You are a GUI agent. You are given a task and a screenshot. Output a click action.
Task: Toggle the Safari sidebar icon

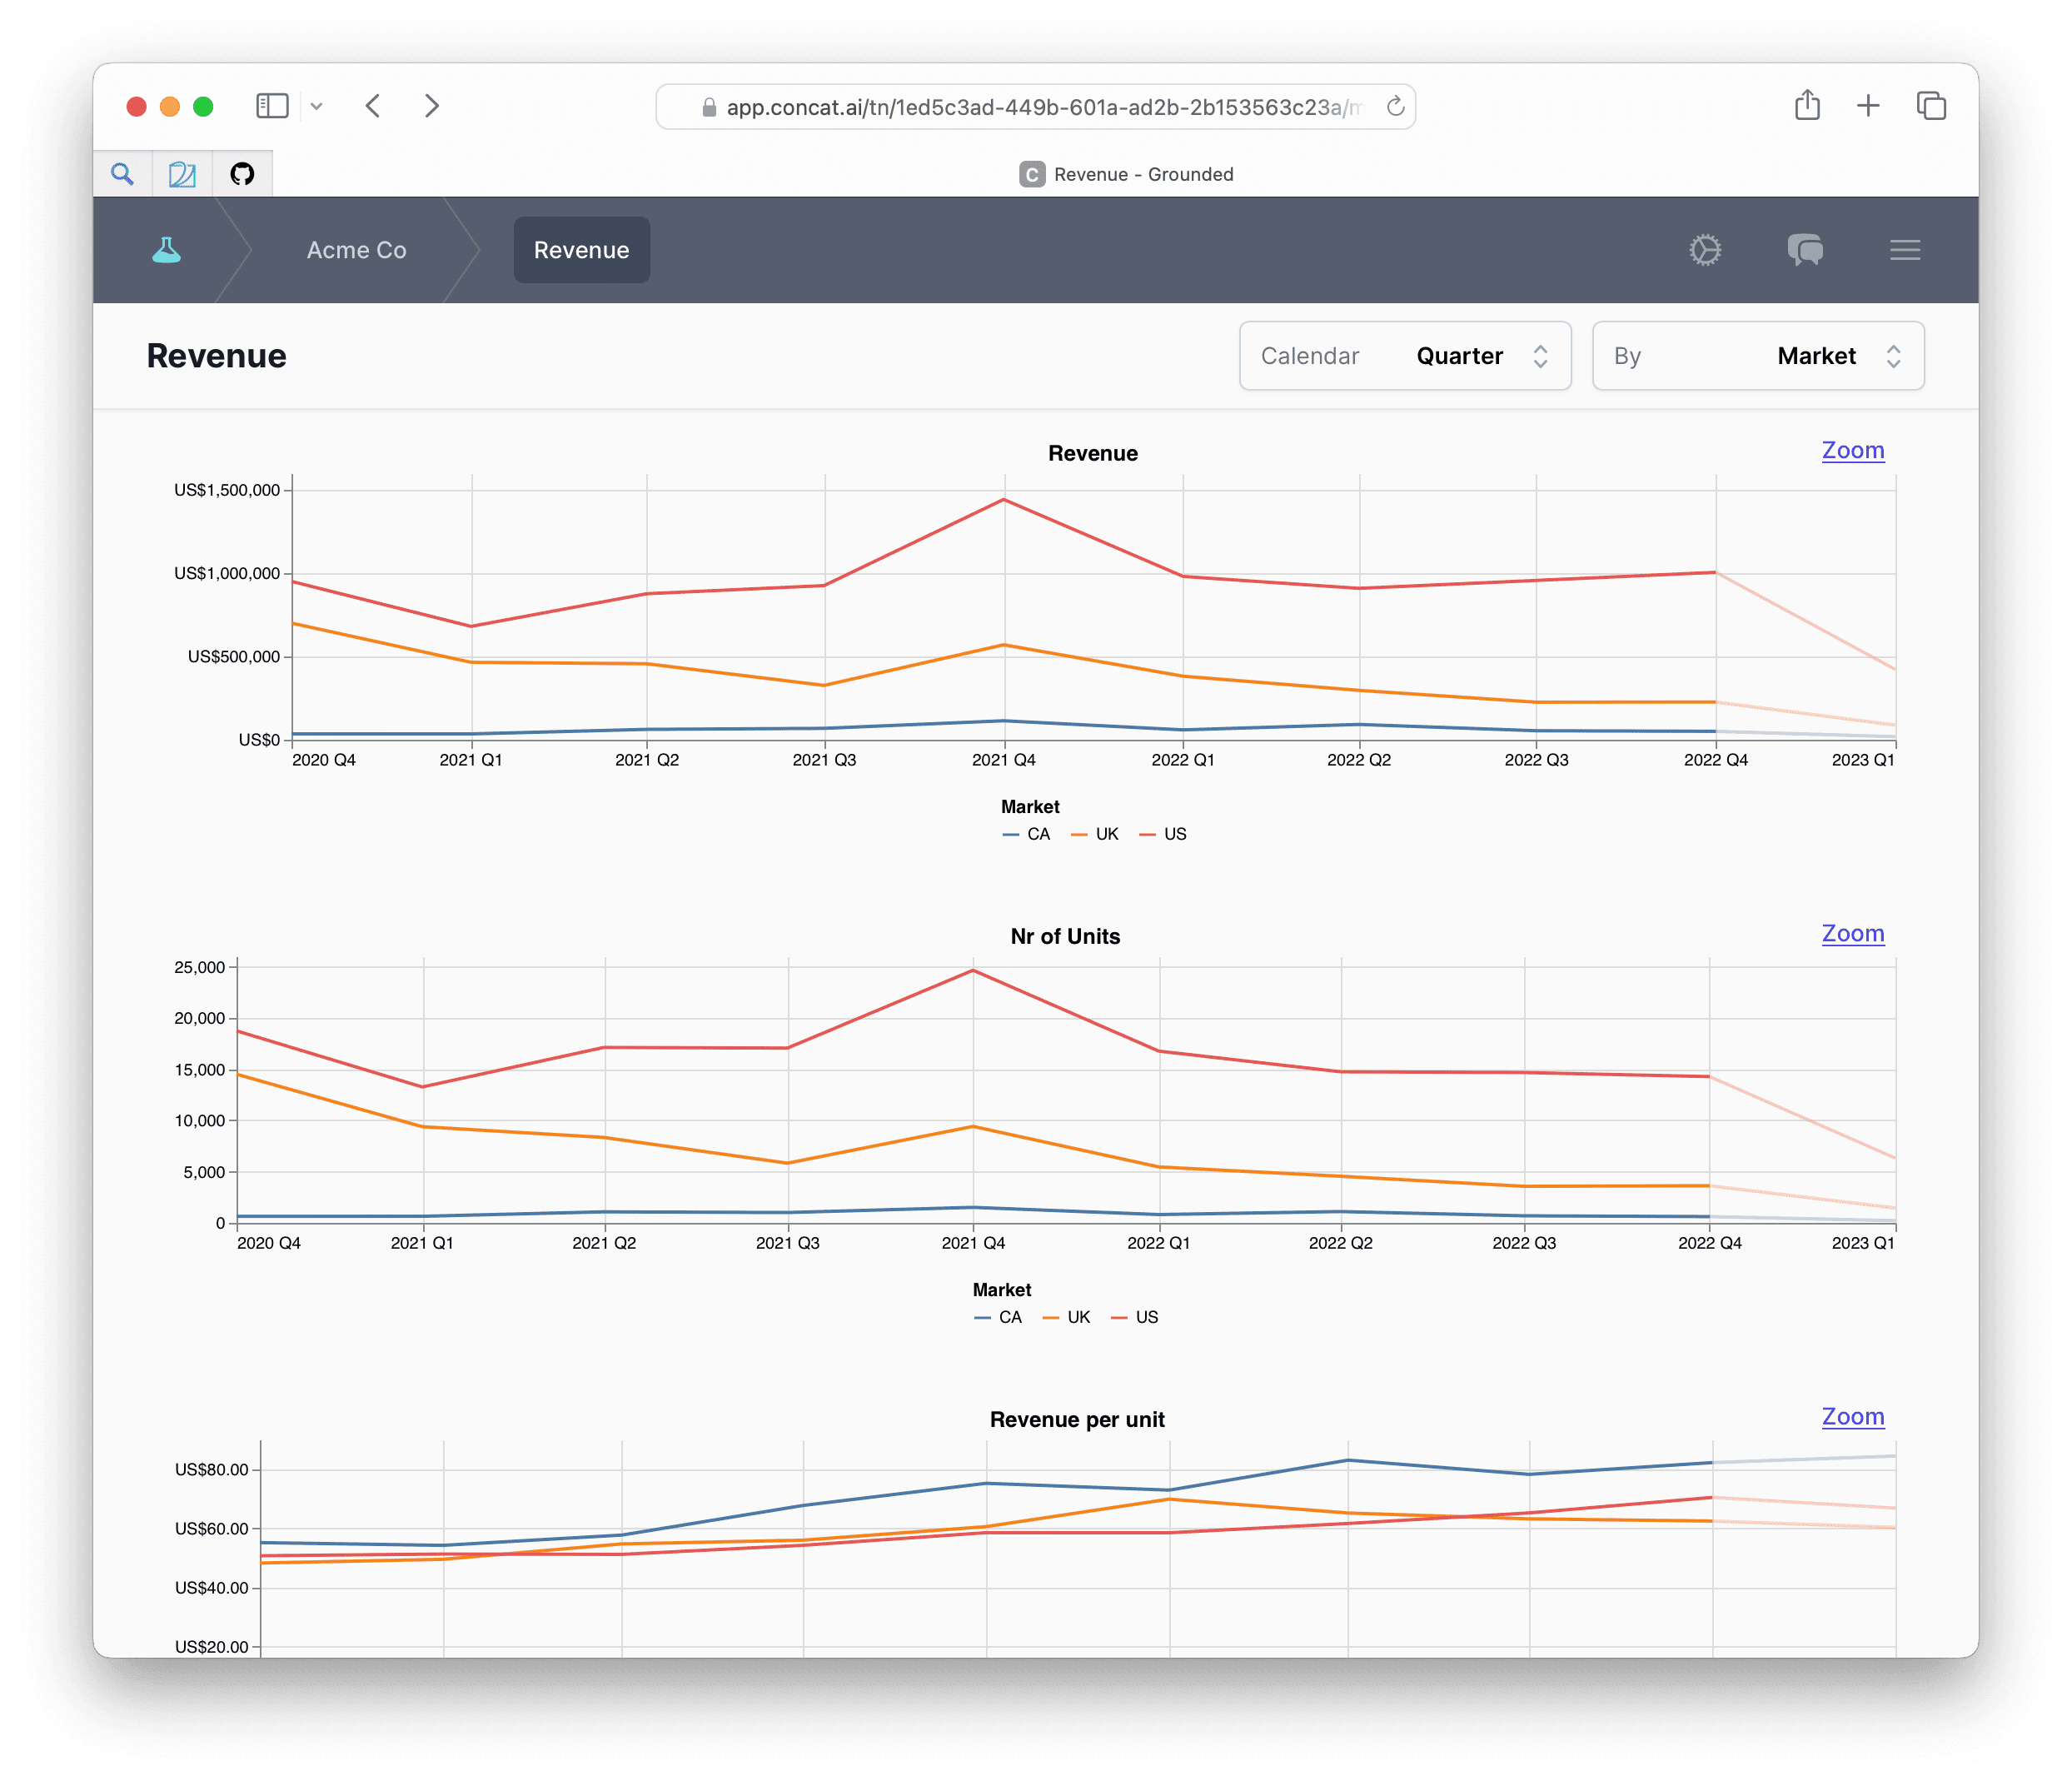tap(272, 106)
